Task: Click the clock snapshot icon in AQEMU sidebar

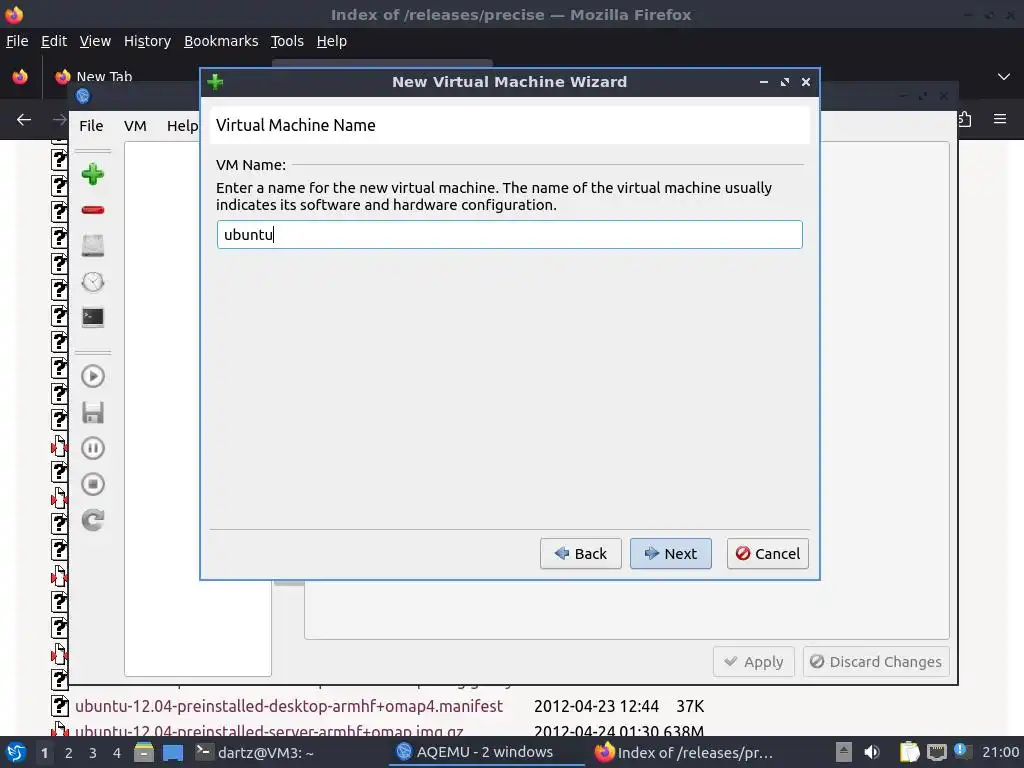Action: pyautogui.click(x=93, y=281)
